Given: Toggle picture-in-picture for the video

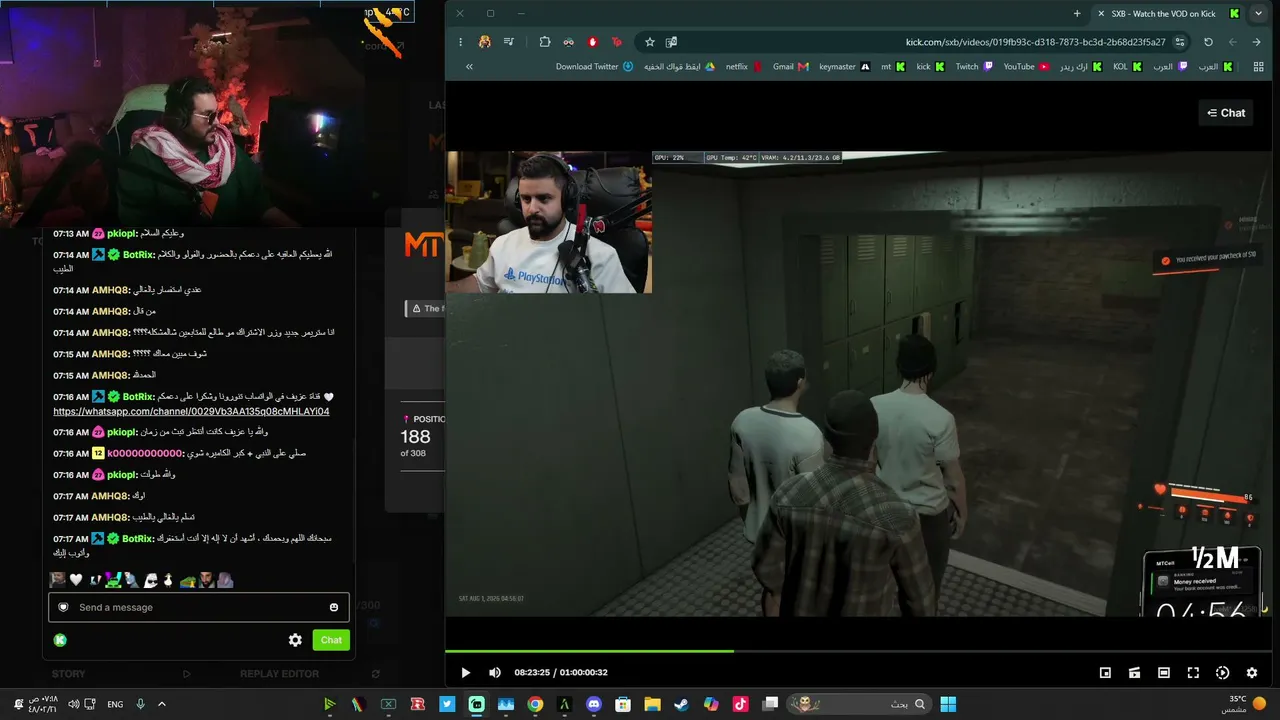Looking at the screenshot, I should [1105, 673].
